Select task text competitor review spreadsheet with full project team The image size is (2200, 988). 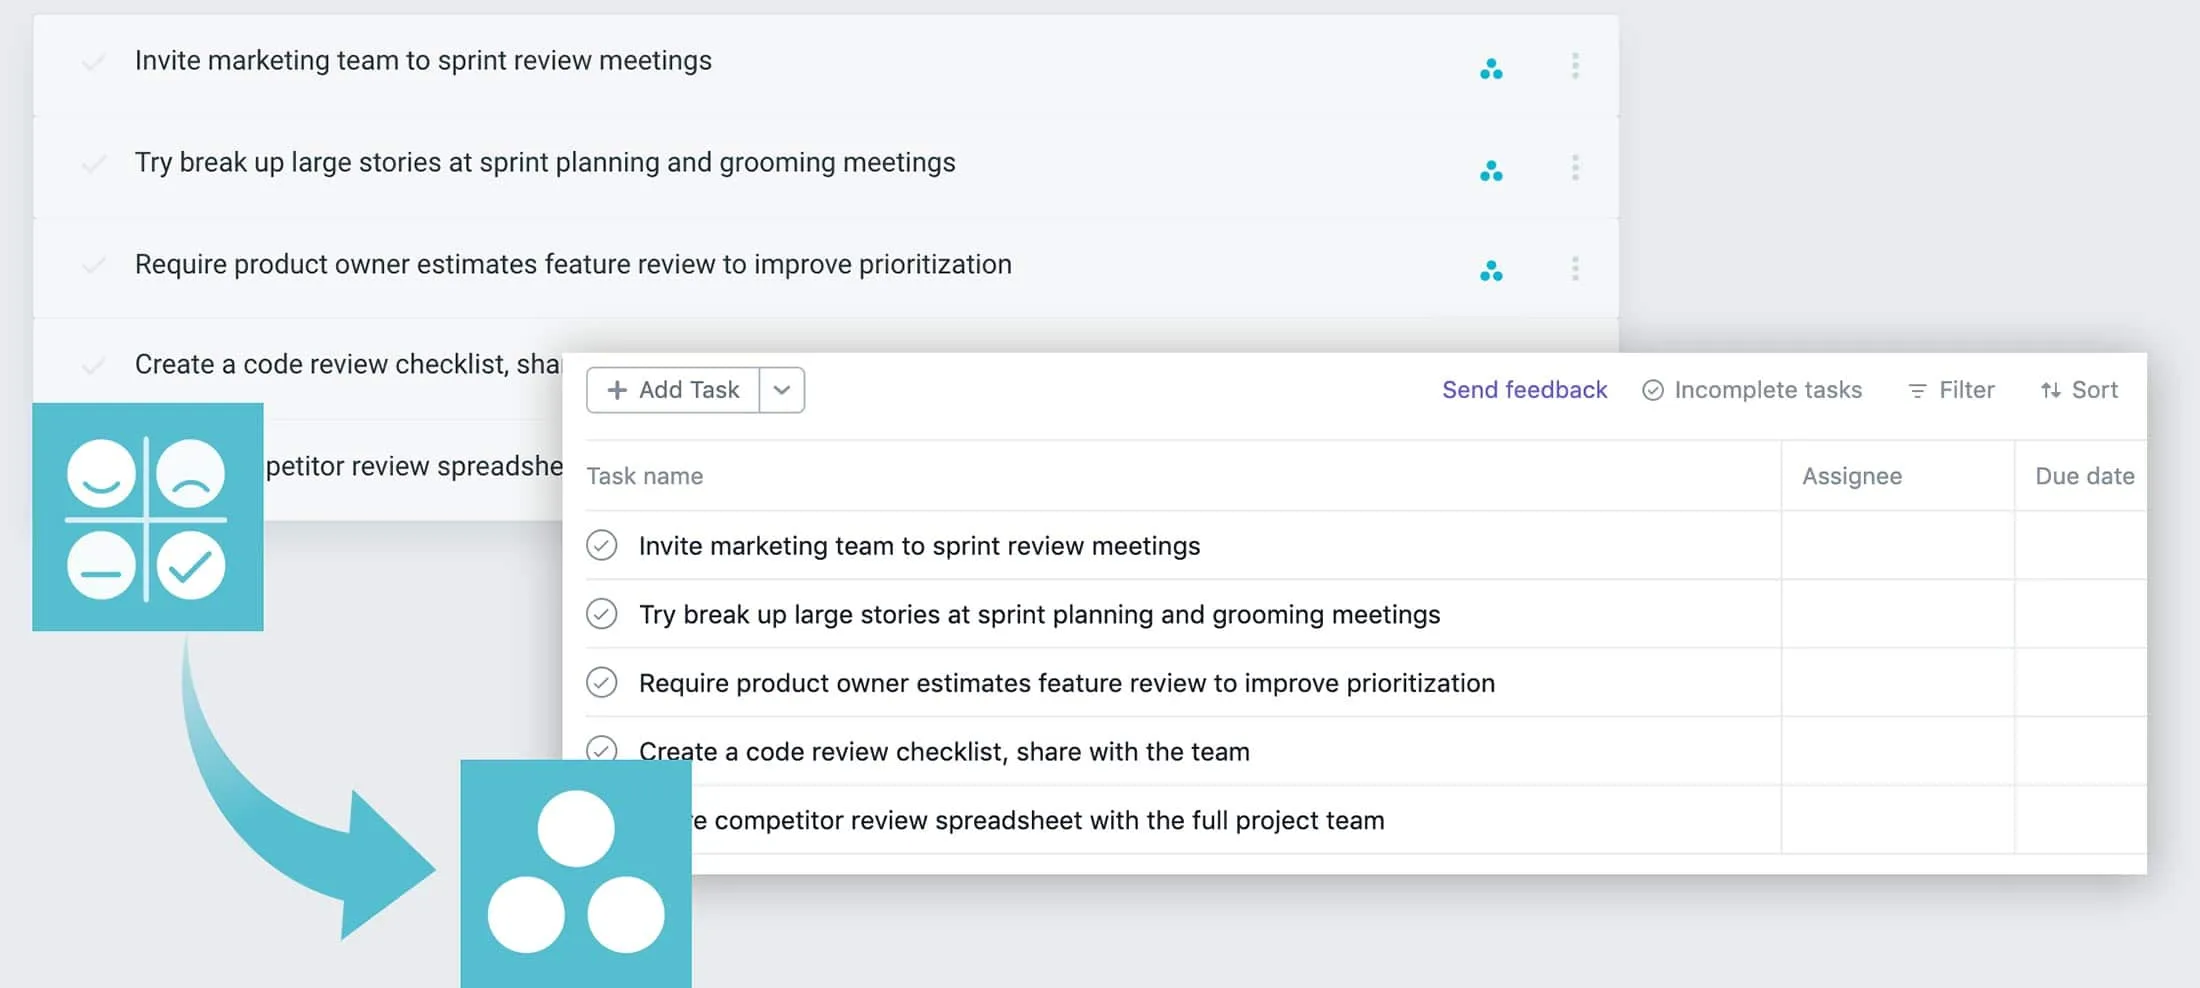click(1039, 820)
